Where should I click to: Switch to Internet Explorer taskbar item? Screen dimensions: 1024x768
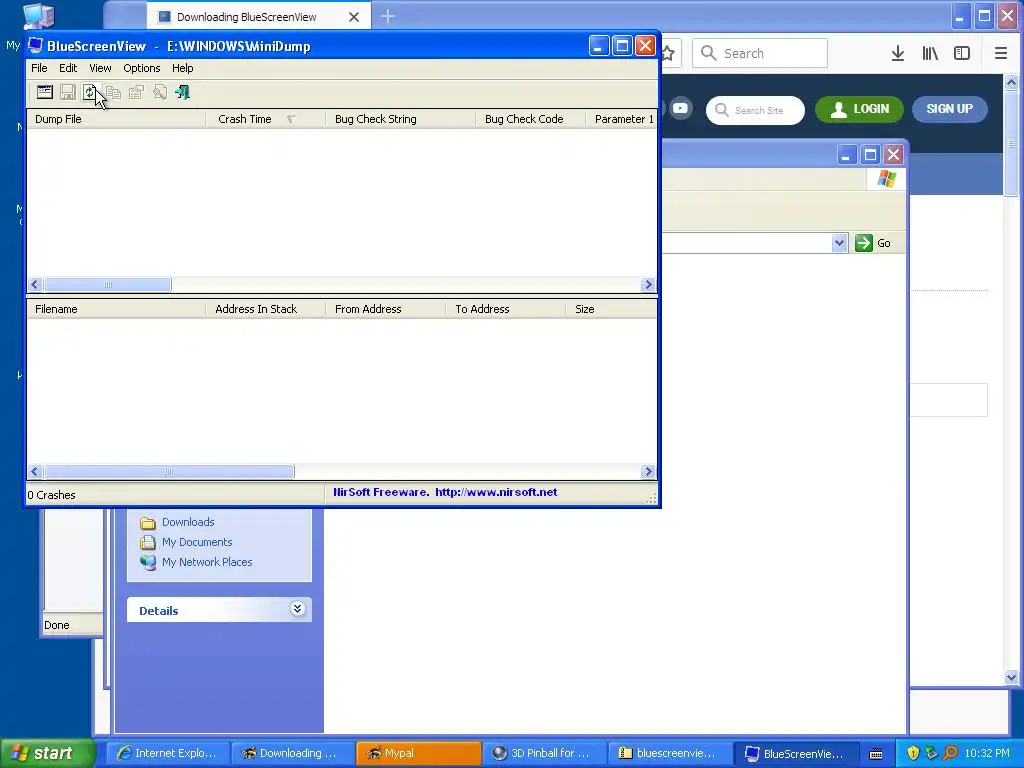(168, 753)
